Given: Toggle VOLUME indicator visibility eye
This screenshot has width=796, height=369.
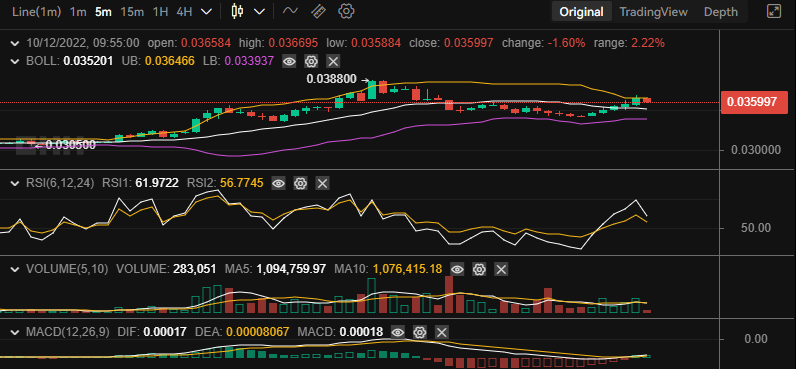Looking at the screenshot, I should 457,270.
